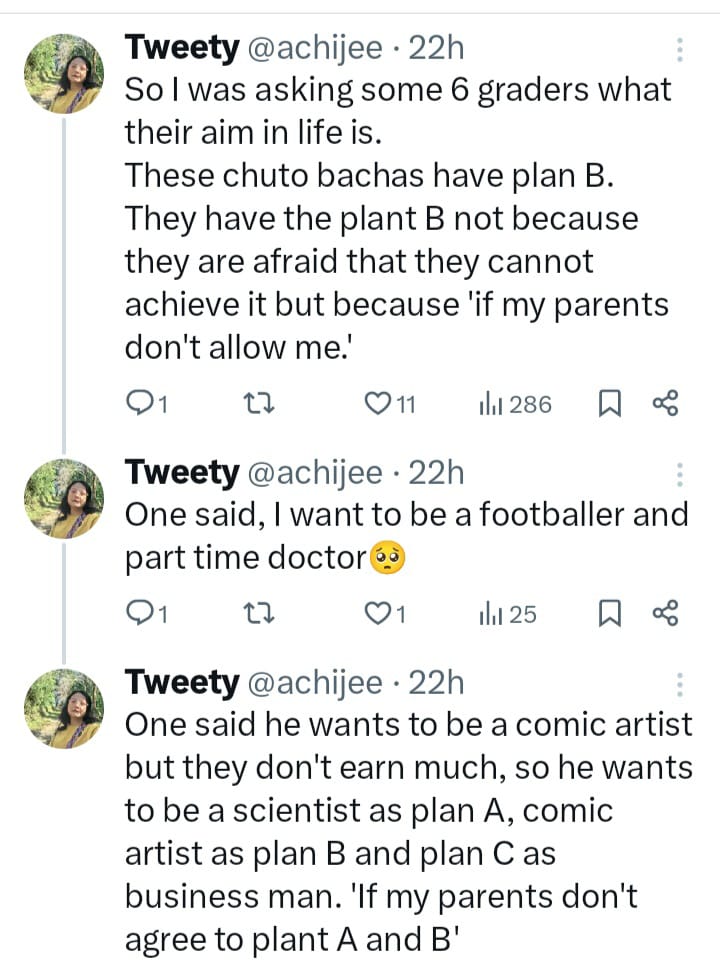Click Tweety's avatar on the first tweet
720x965 pixels.
click(x=64, y=73)
